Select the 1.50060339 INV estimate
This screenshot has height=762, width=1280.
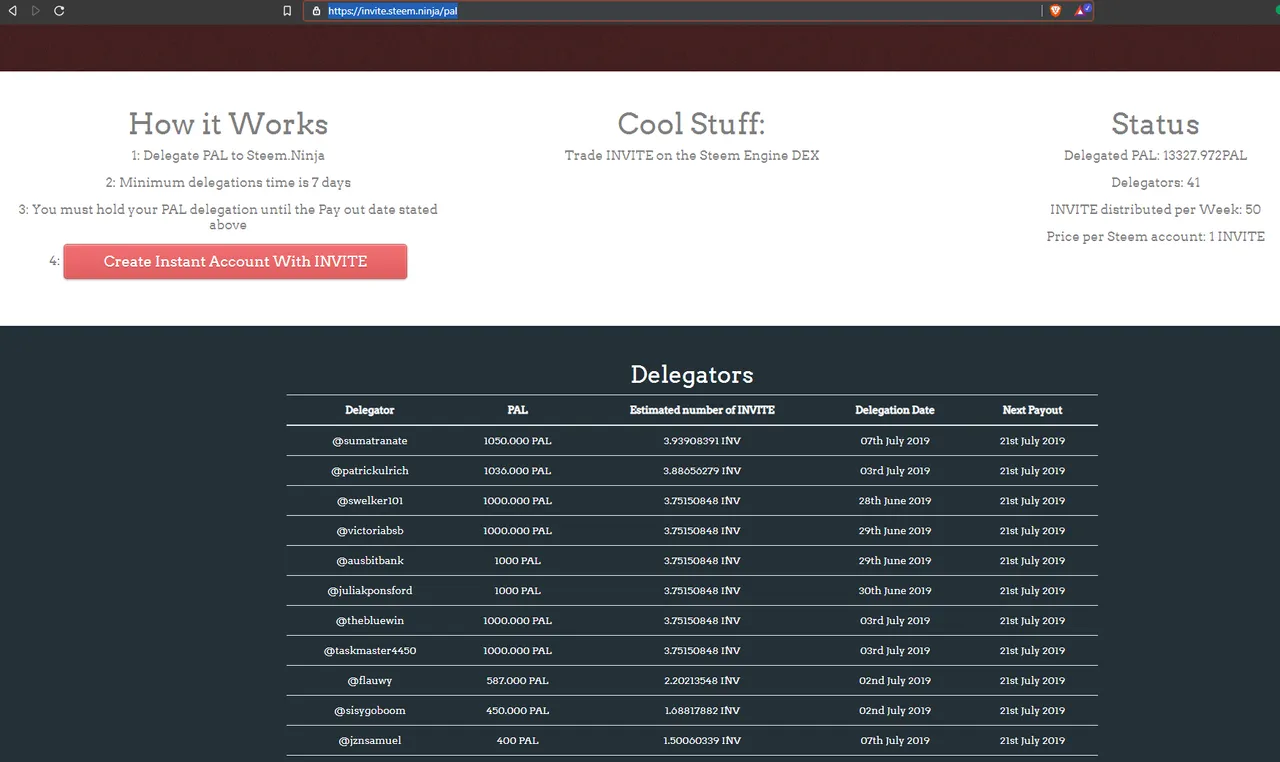[x=702, y=741]
